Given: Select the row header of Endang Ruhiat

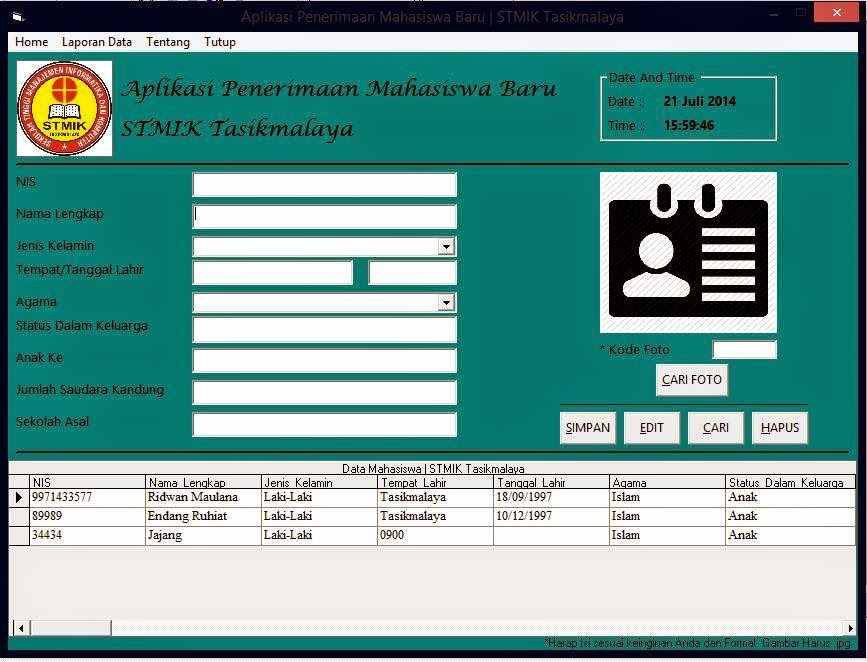Looking at the screenshot, I should click(19, 517).
